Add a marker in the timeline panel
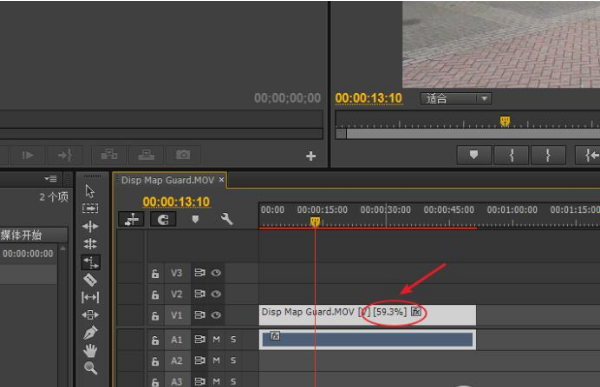 pyautogui.click(x=195, y=219)
